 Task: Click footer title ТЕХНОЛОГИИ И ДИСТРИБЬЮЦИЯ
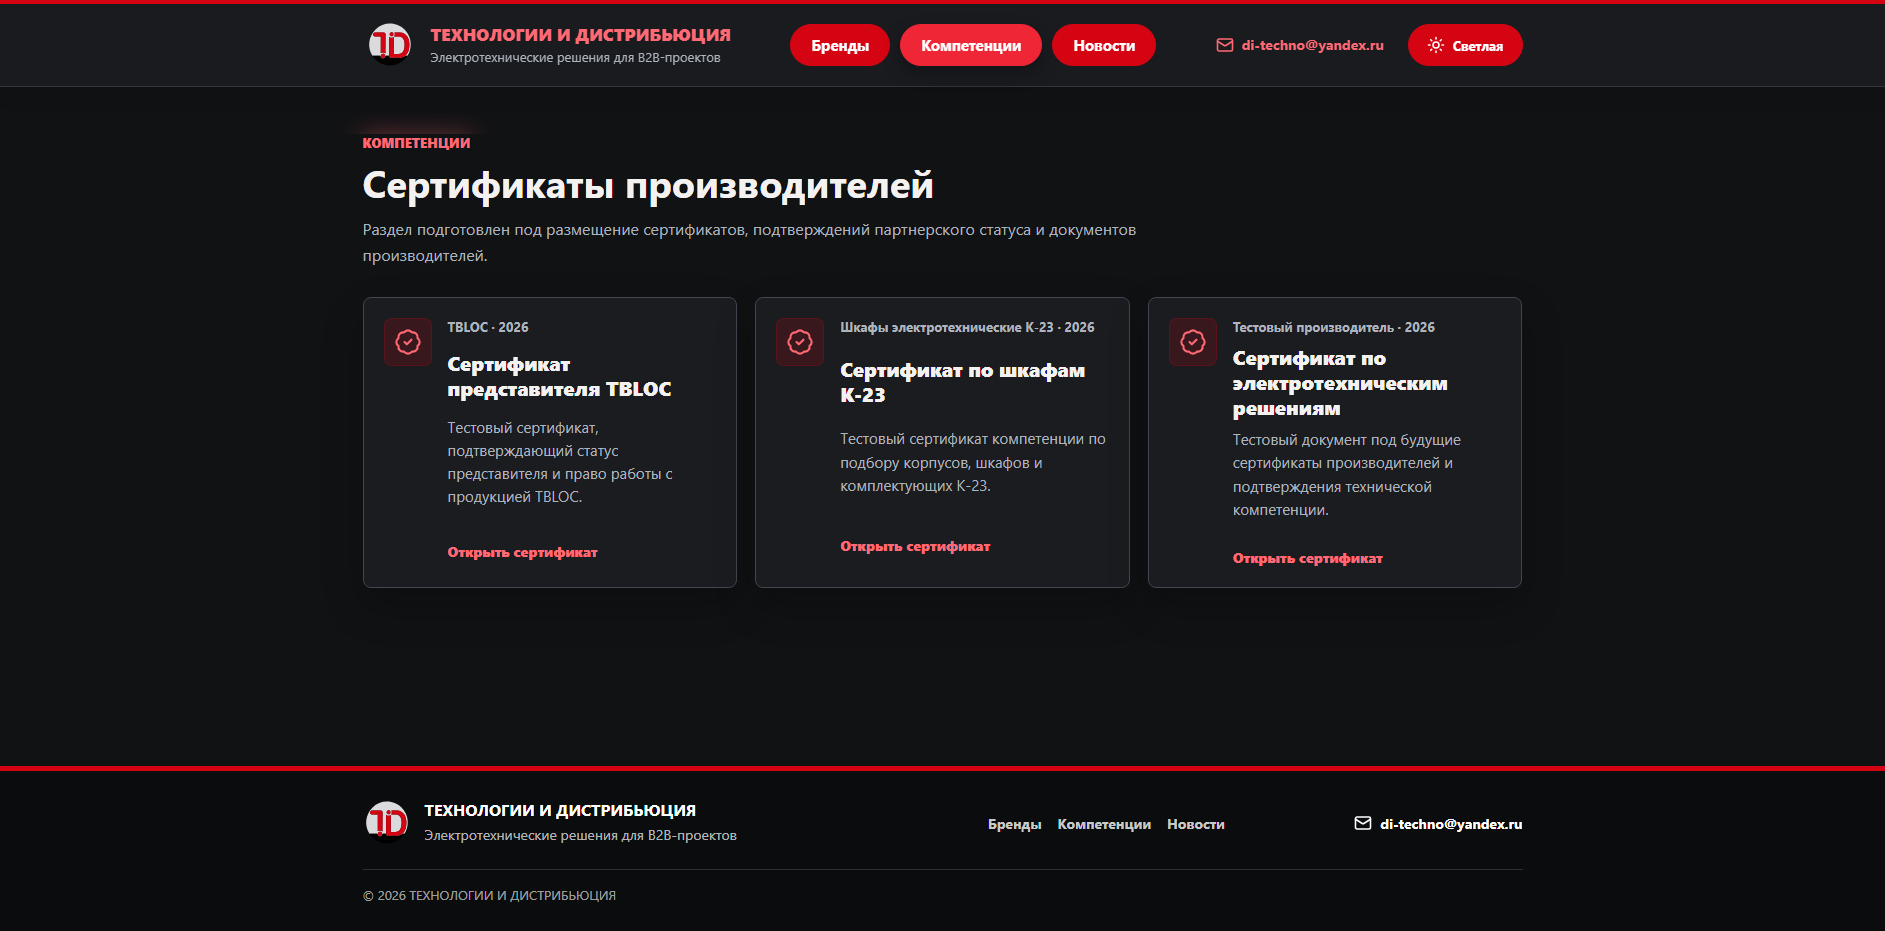pos(560,810)
